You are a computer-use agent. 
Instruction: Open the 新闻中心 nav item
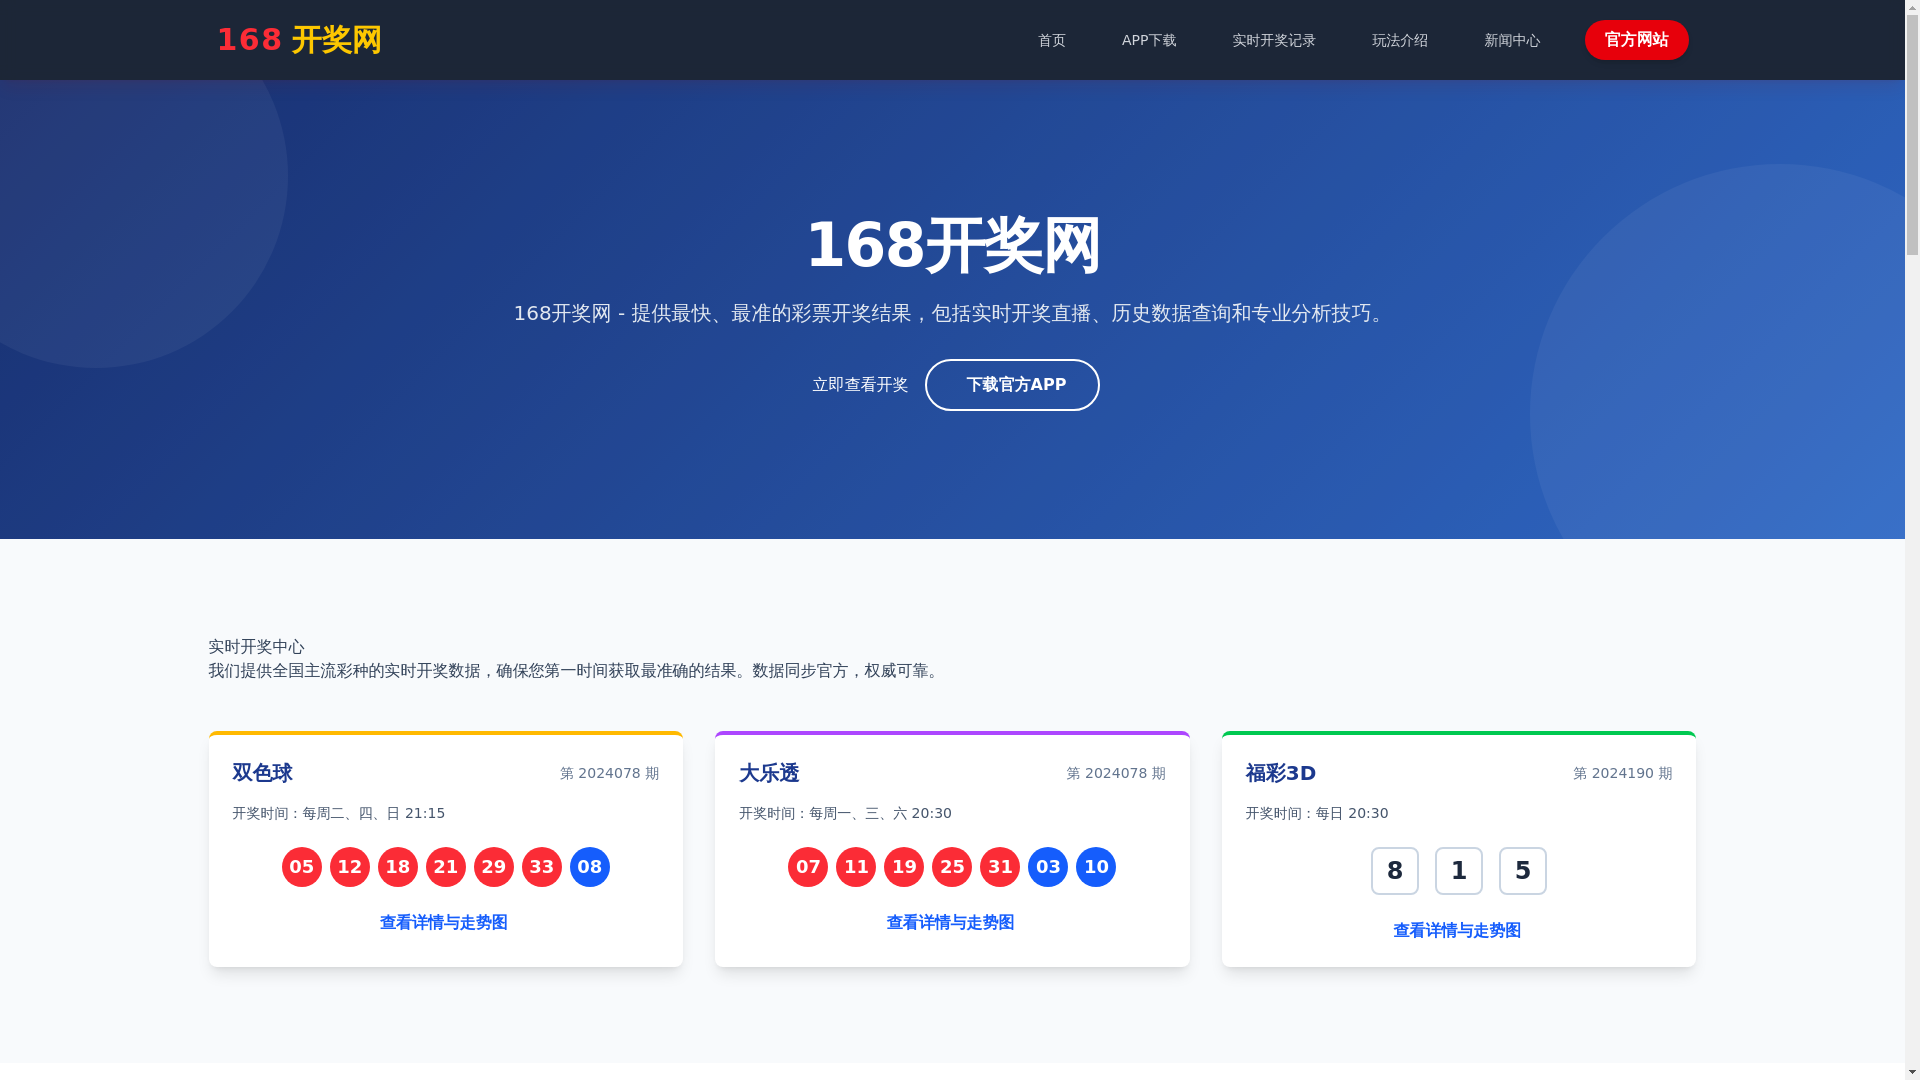tap(1511, 40)
